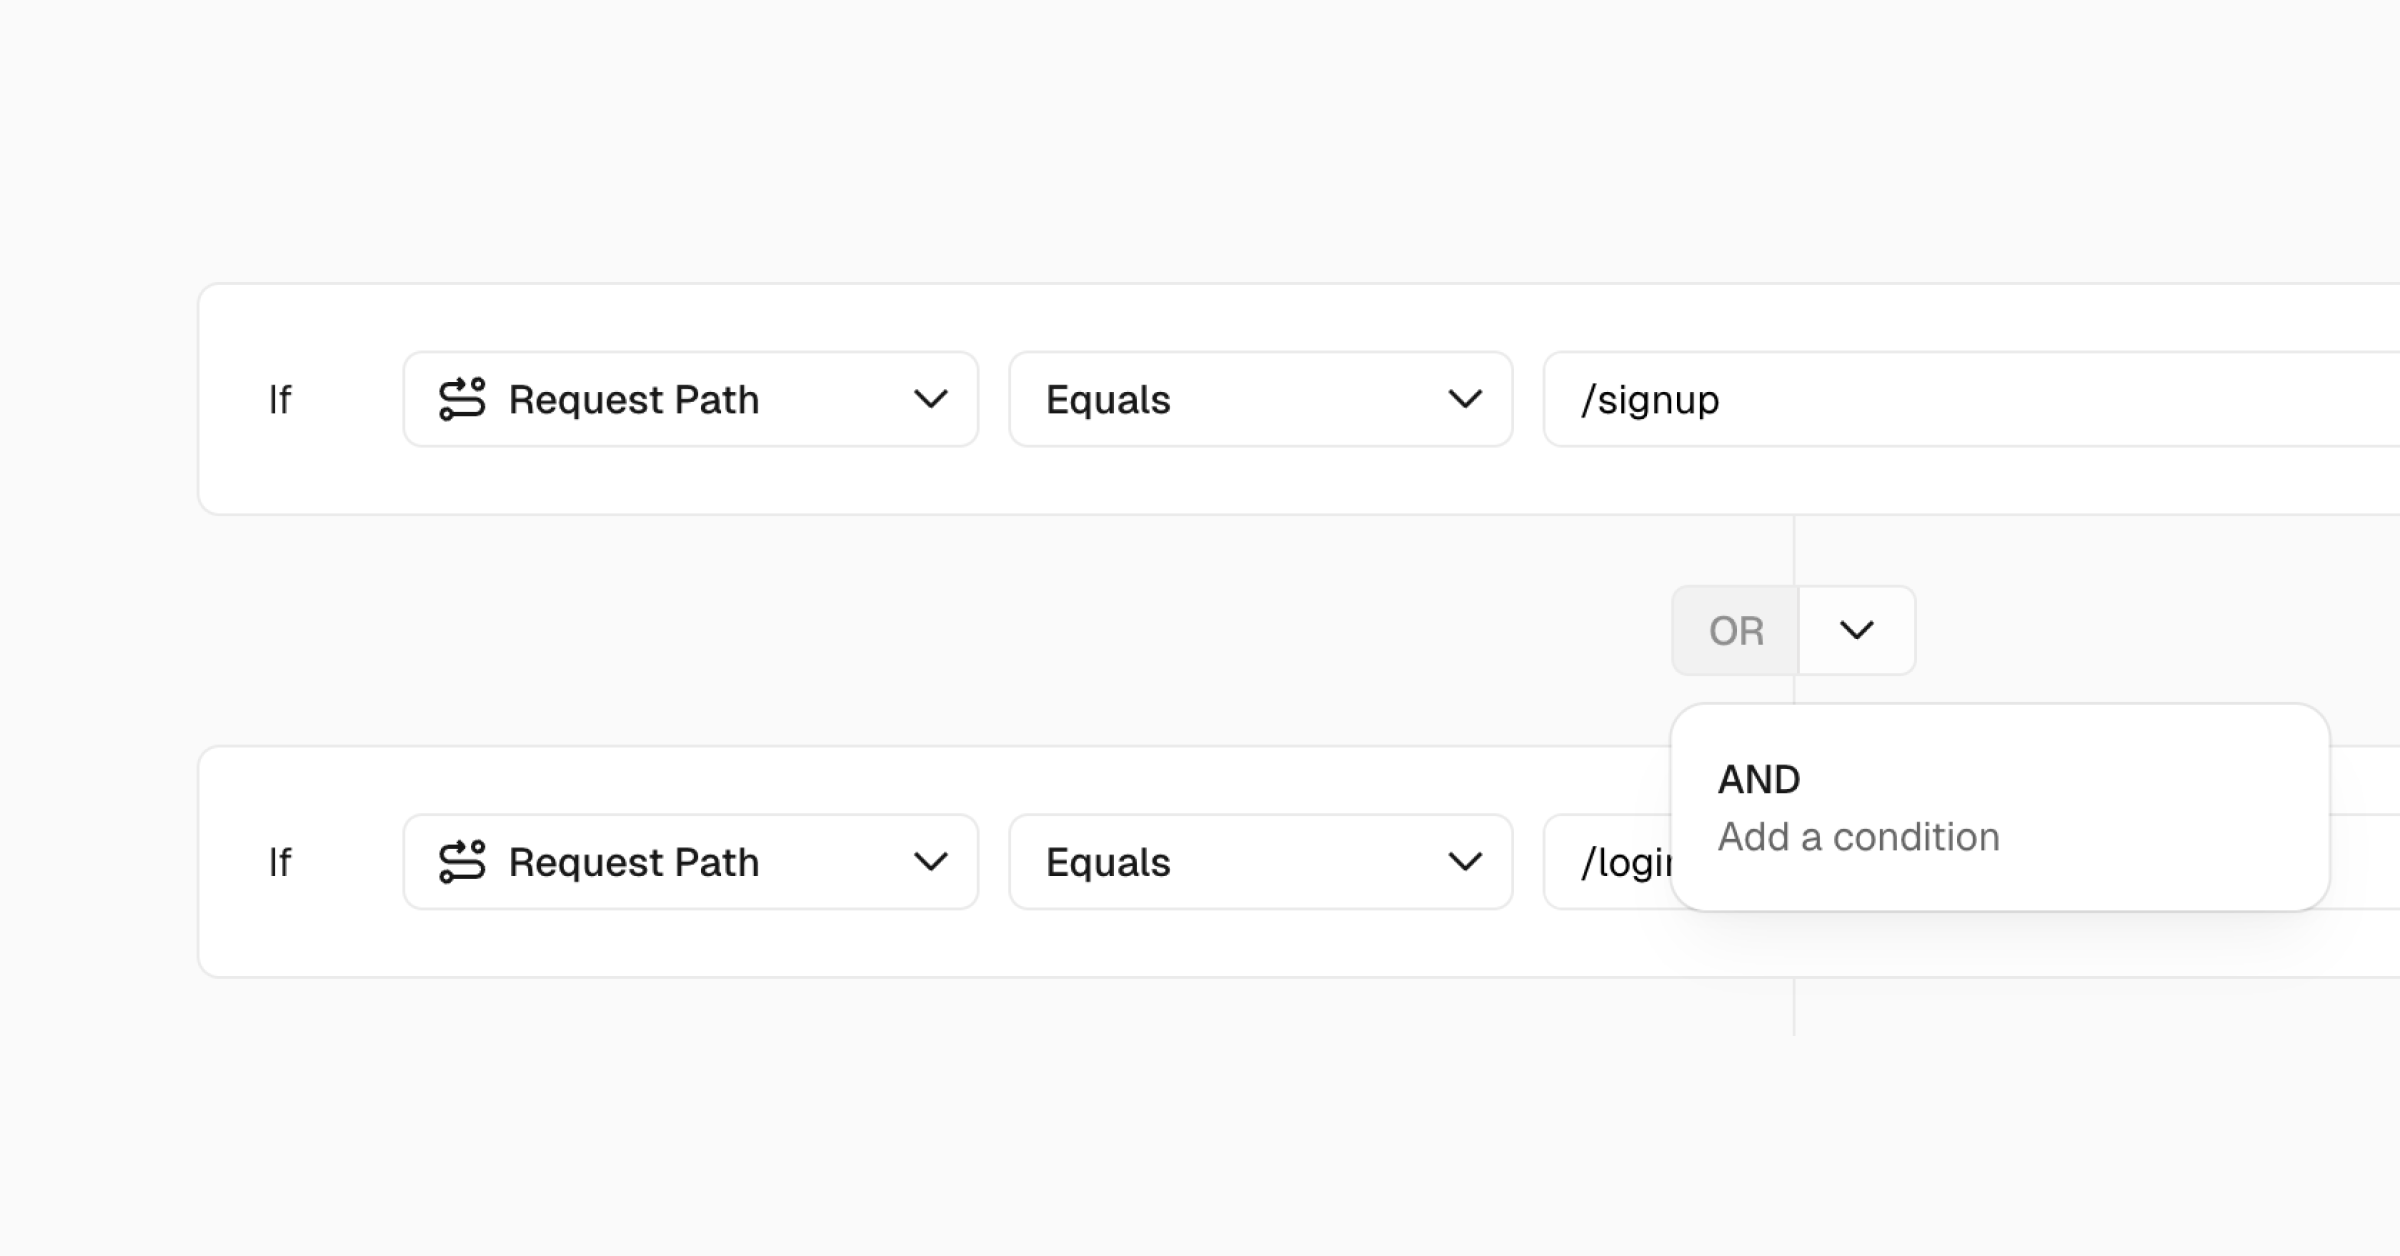Select the down arrow beside the OR label
Viewport: 2400px width, 1256px height.
pos(1857,630)
